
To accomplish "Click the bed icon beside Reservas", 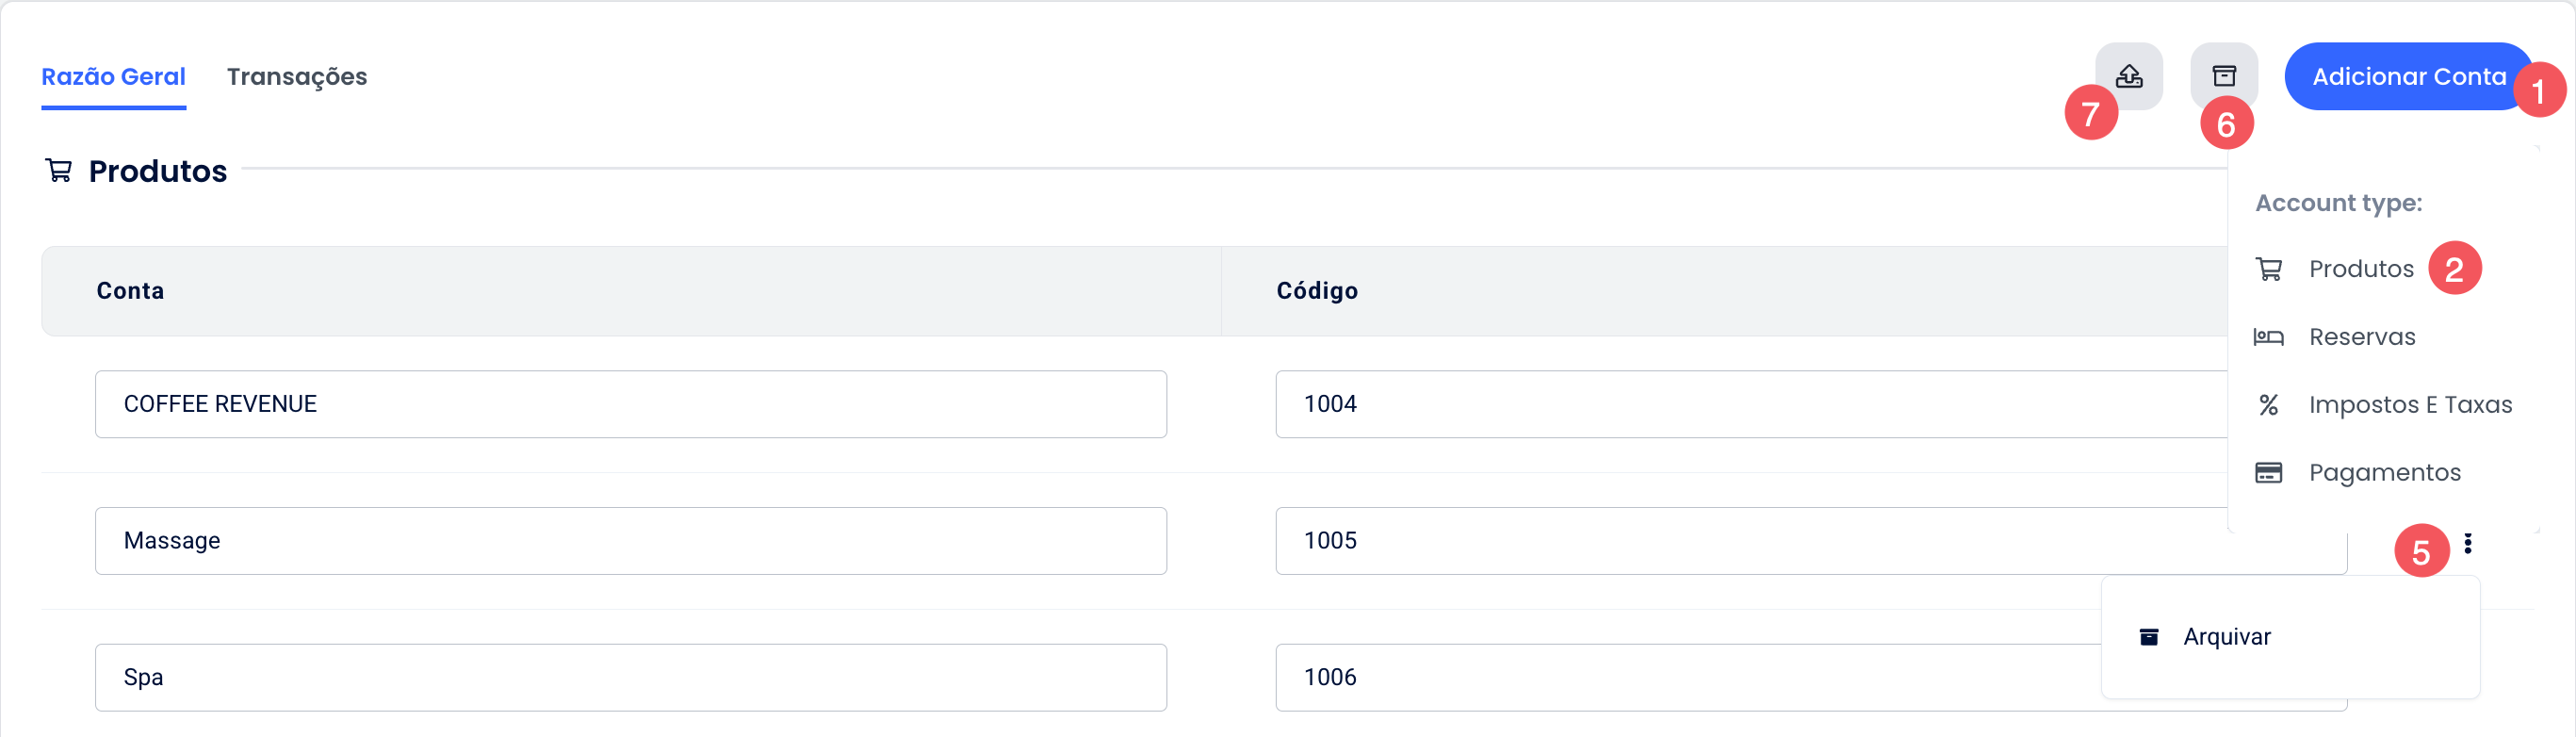I will 2268,337.
